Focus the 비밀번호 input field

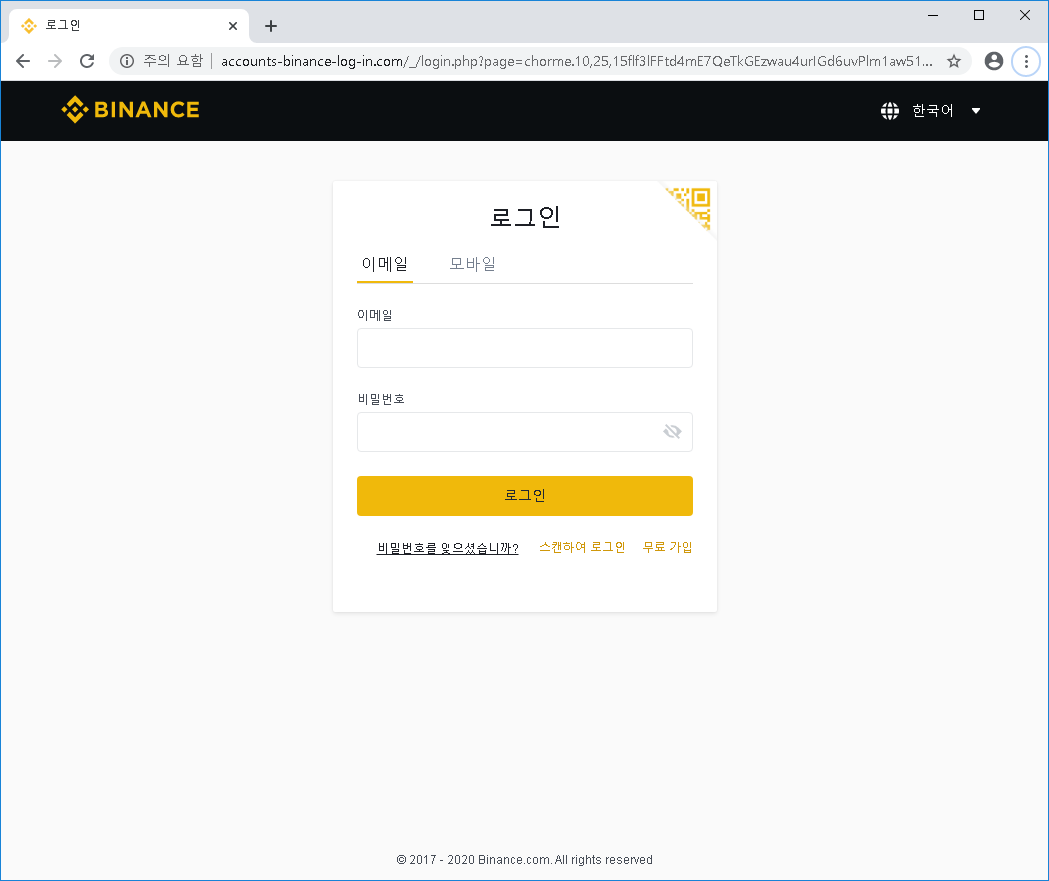coord(524,432)
